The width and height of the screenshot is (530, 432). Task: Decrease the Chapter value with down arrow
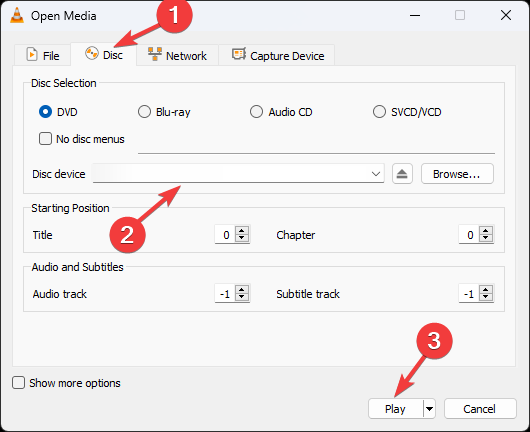(x=486, y=238)
